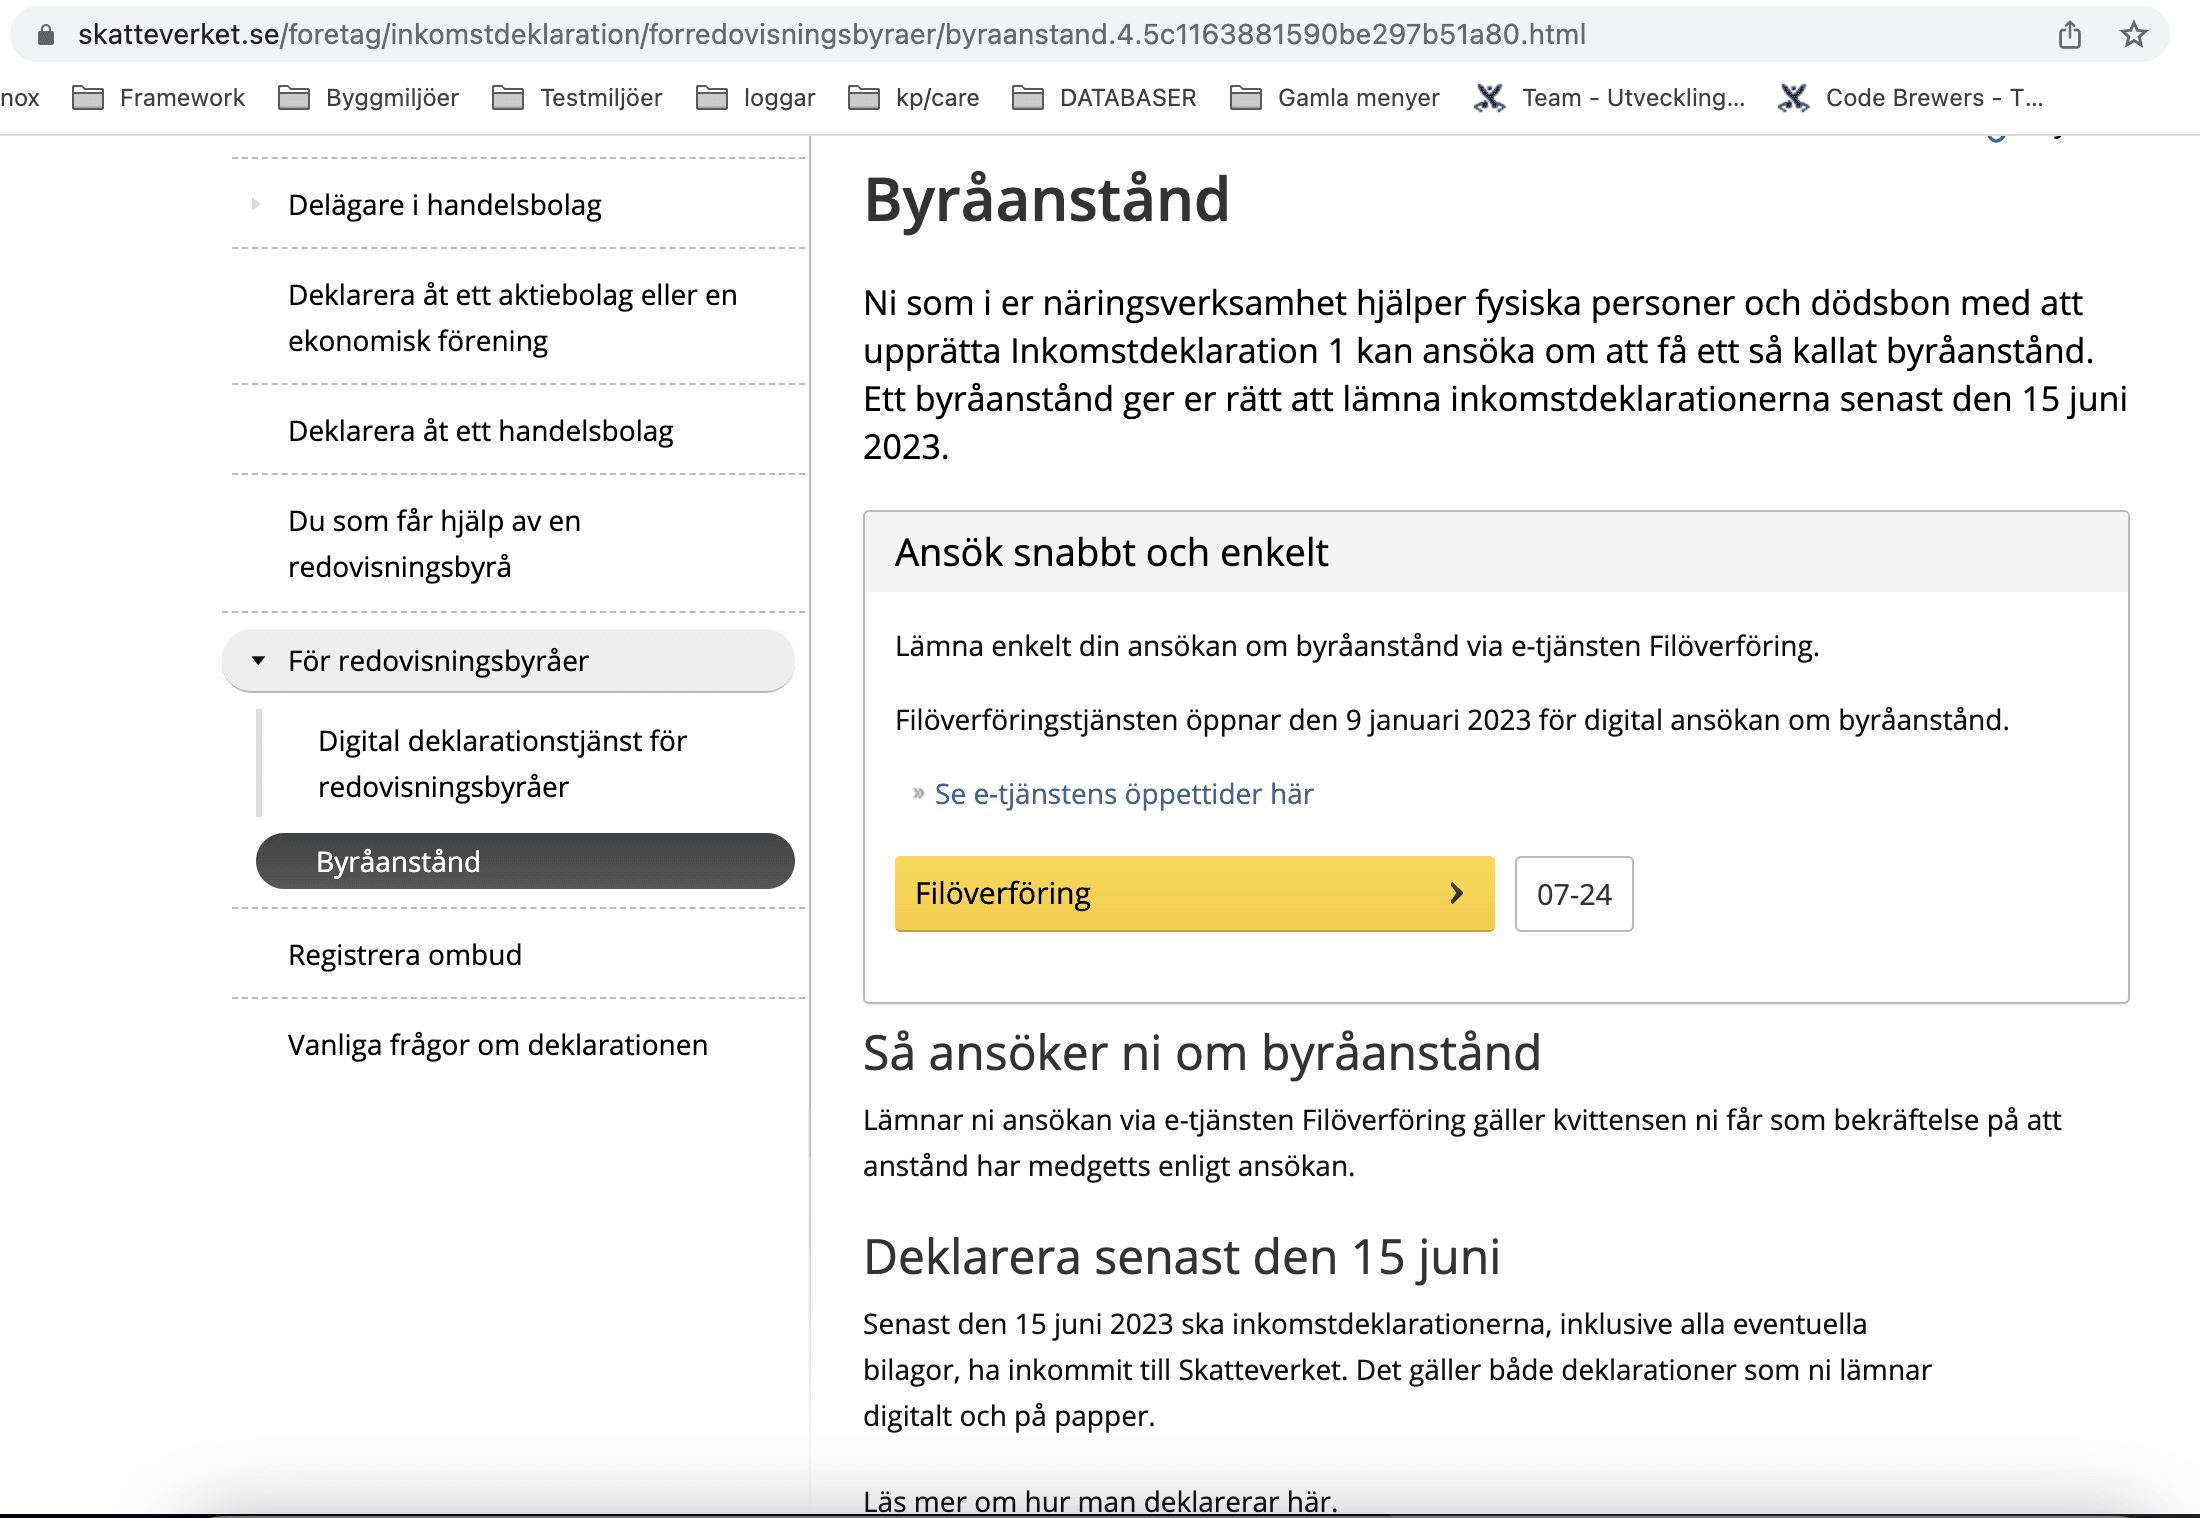The height and width of the screenshot is (1518, 2200).
Task: Click the 07-24 opening hours box
Action: pyautogui.click(x=1574, y=894)
